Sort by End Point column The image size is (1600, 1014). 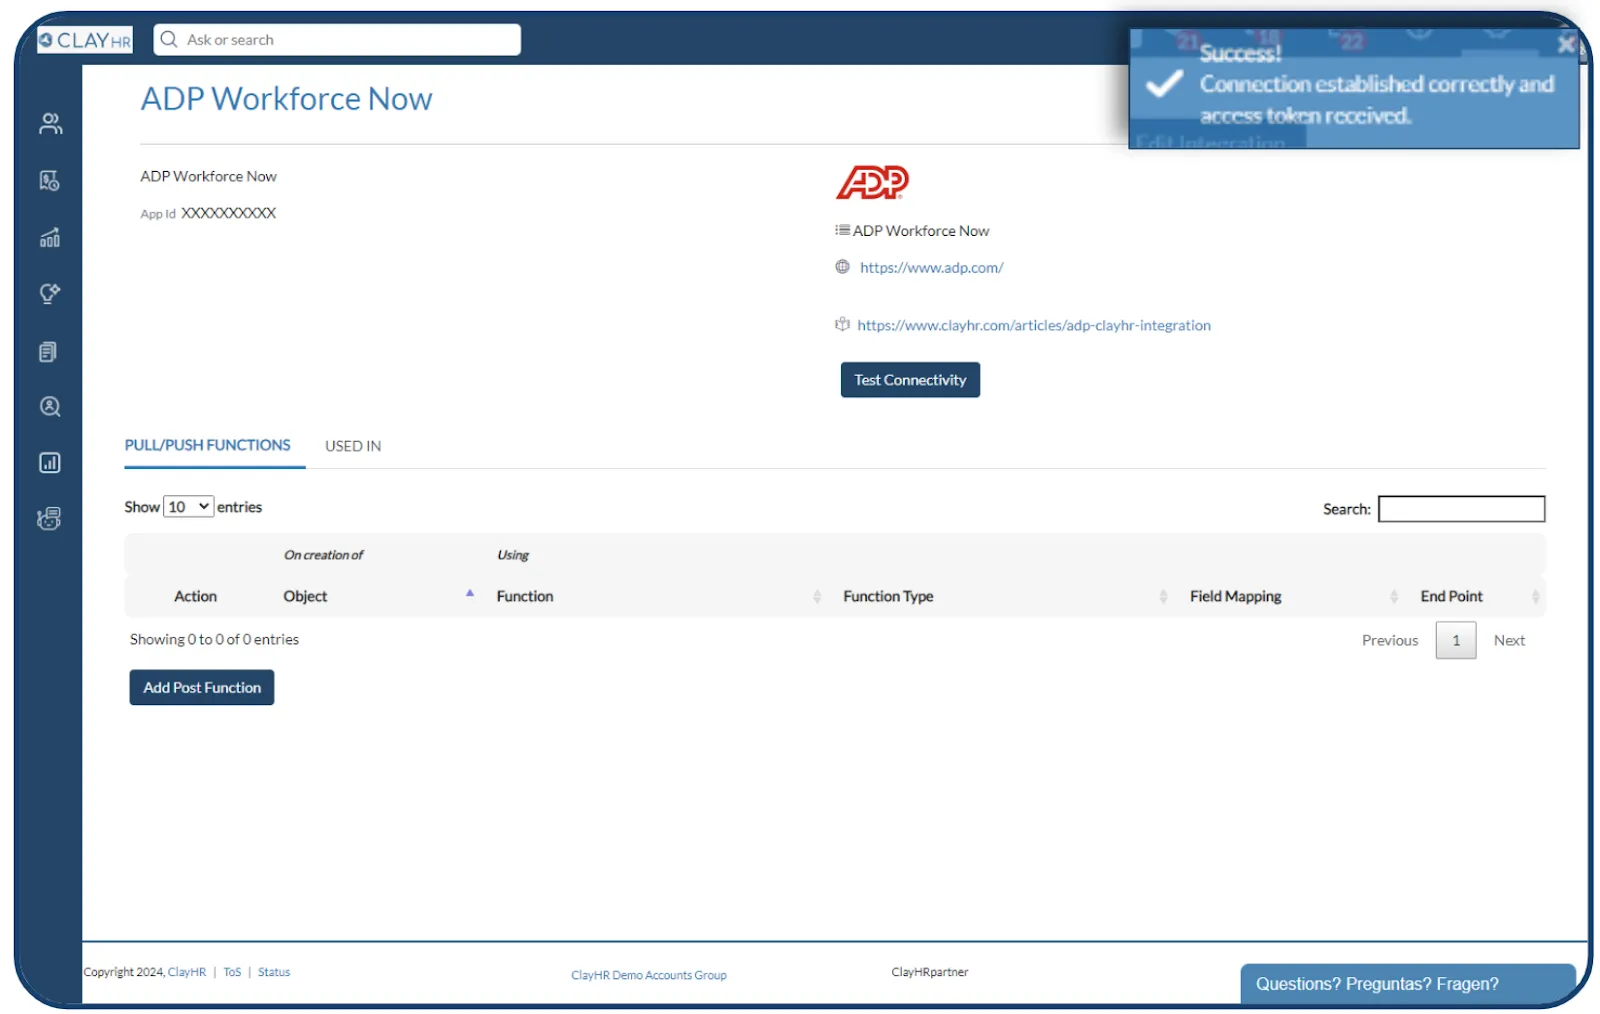point(1479,596)
